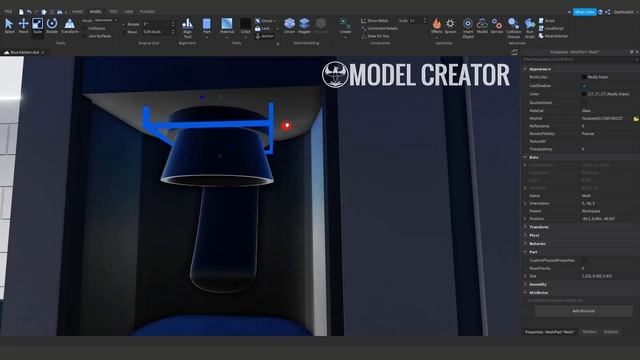The image size is (640, 360).
Task: Switch to the Explorer panel tab
Action: [611, 332]
